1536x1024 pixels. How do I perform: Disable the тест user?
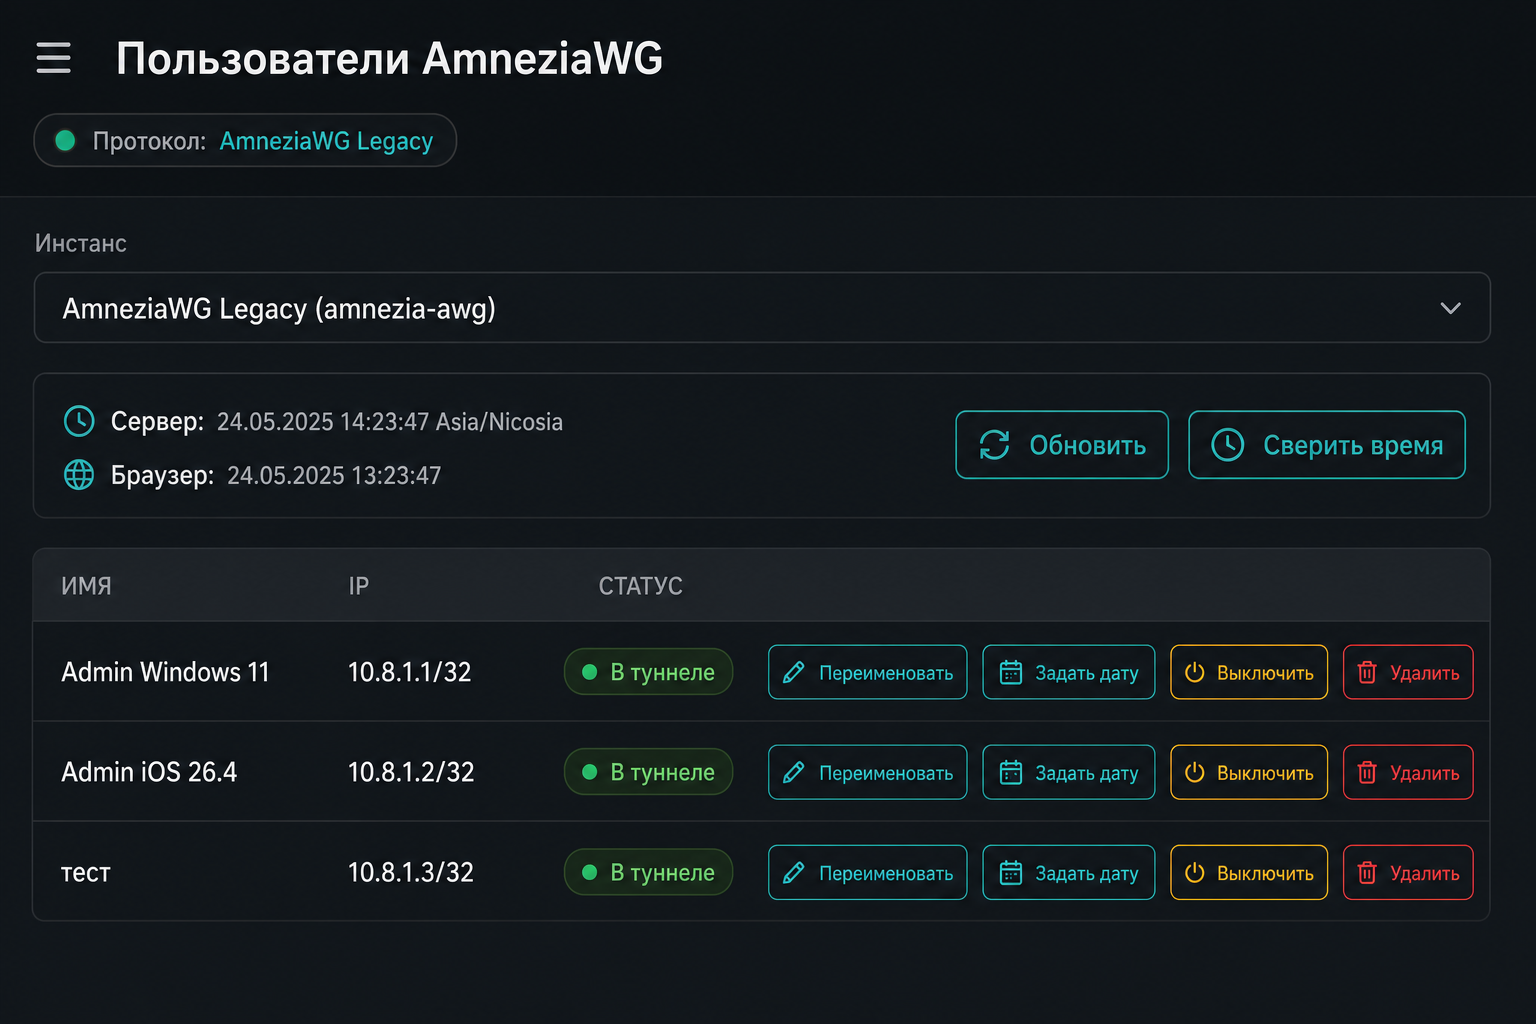1249,872
